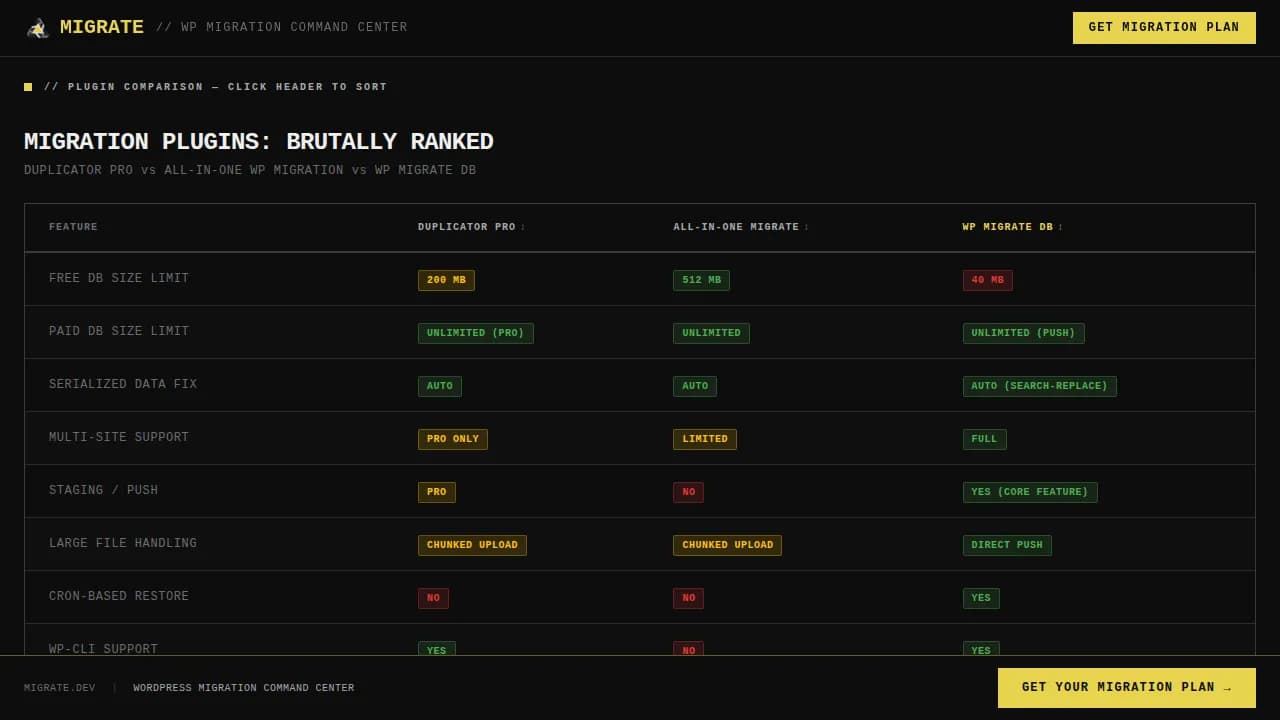Click the UNLIMITED (PUSH) badge
The image size is (1280, 720).
coord(1024,333)
